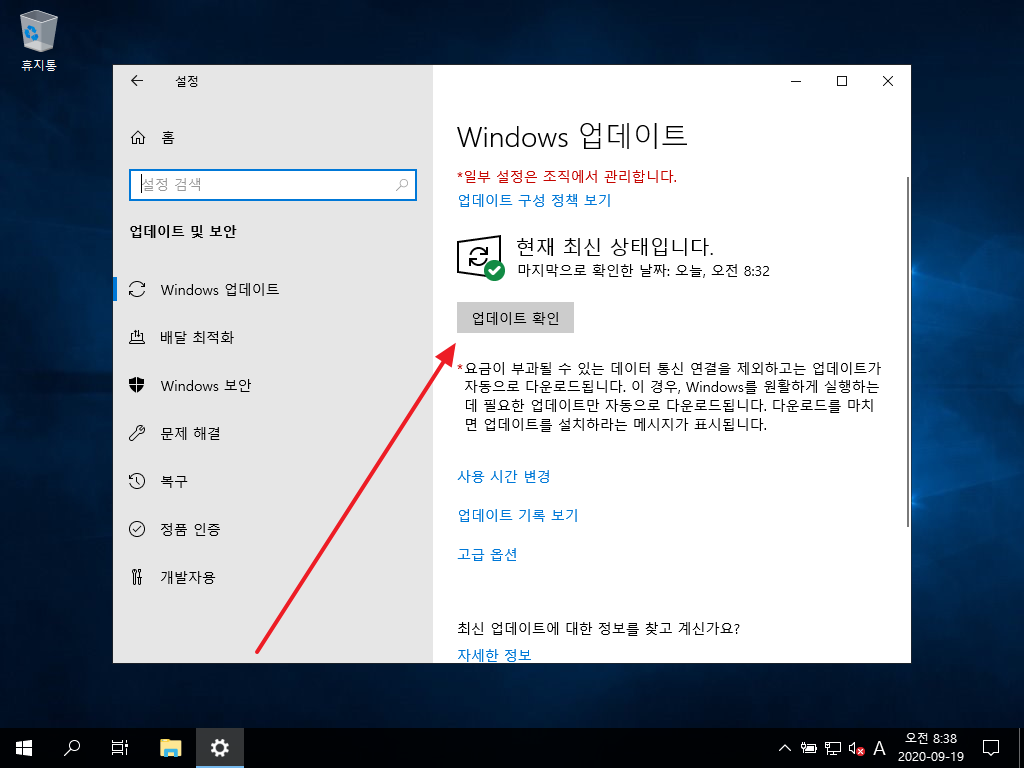1024x768 pixels.
Task: Click the Settings gear on the taskbar
Action: pyautogui.click(x=220, y=748)
